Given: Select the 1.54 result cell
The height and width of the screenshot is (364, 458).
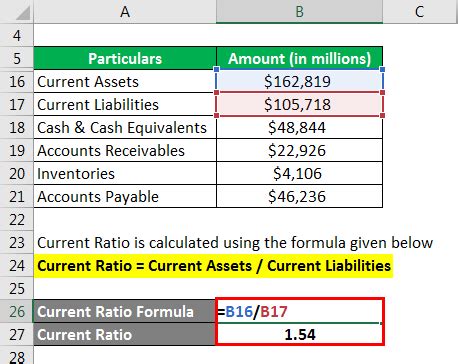Looking at the screenshot, I should (x=299, y=334).
